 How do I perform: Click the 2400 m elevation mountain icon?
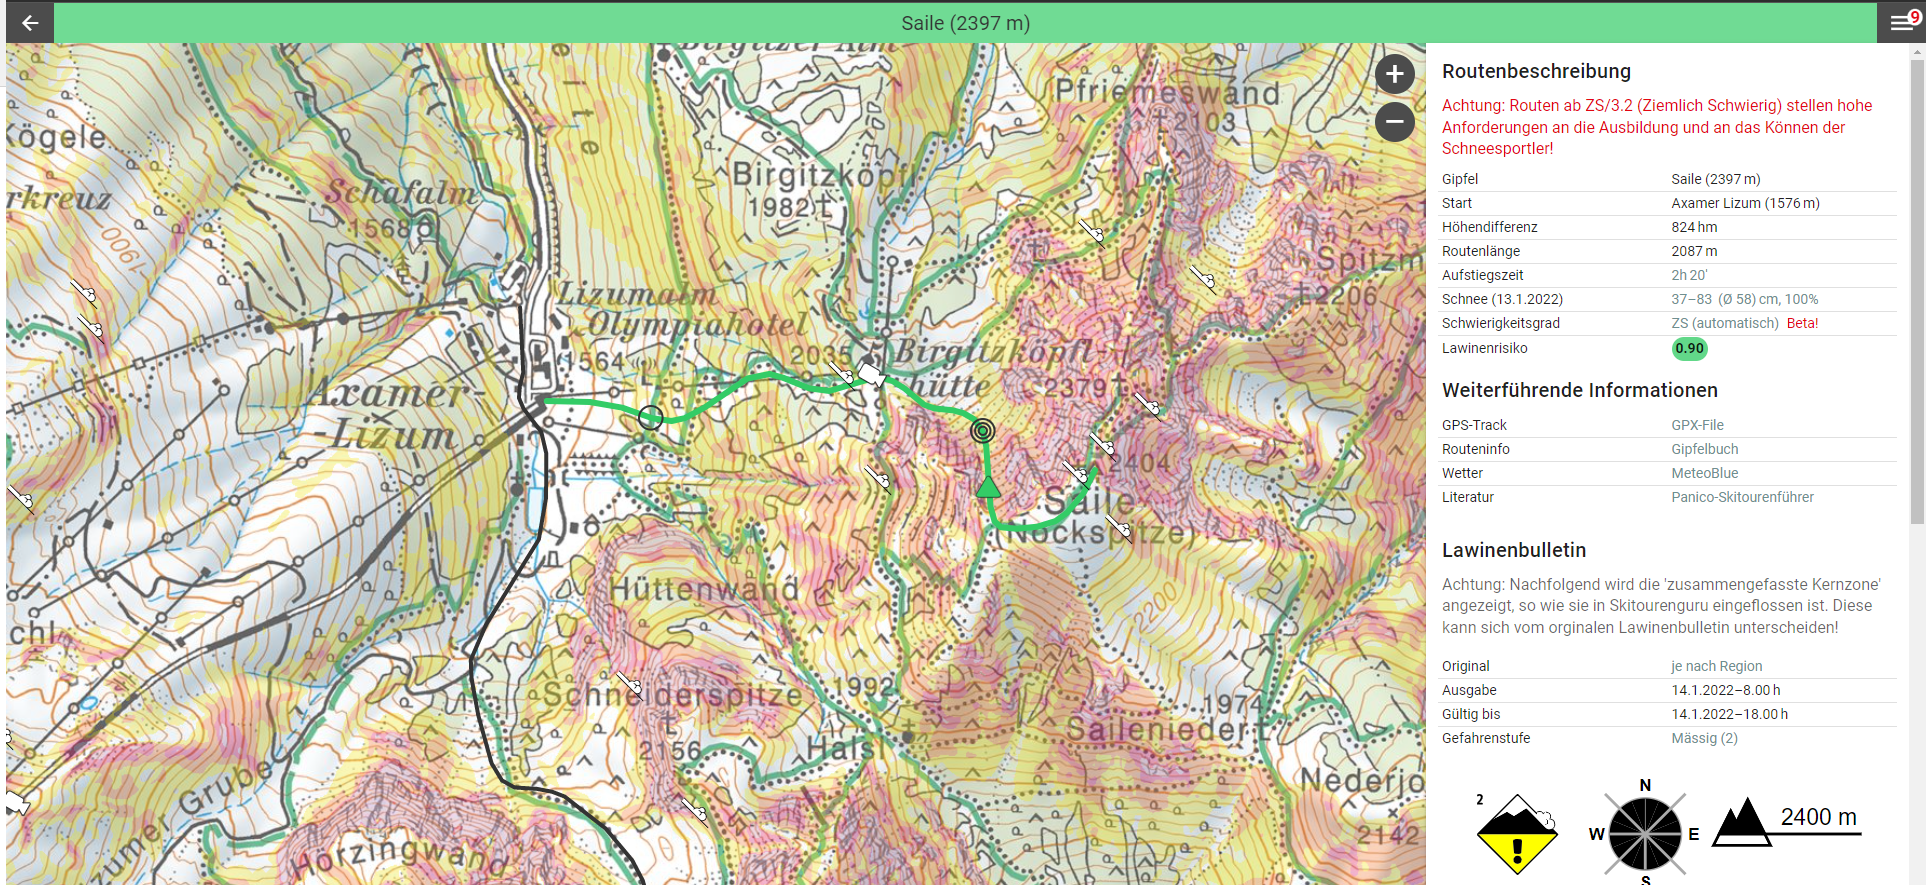click(x=1743, y=822)
